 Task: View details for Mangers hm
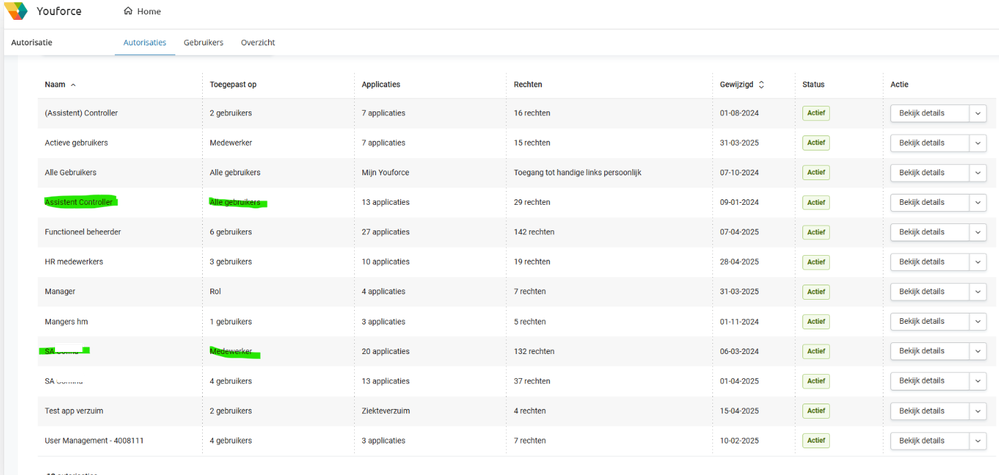[x=930, y=322]
